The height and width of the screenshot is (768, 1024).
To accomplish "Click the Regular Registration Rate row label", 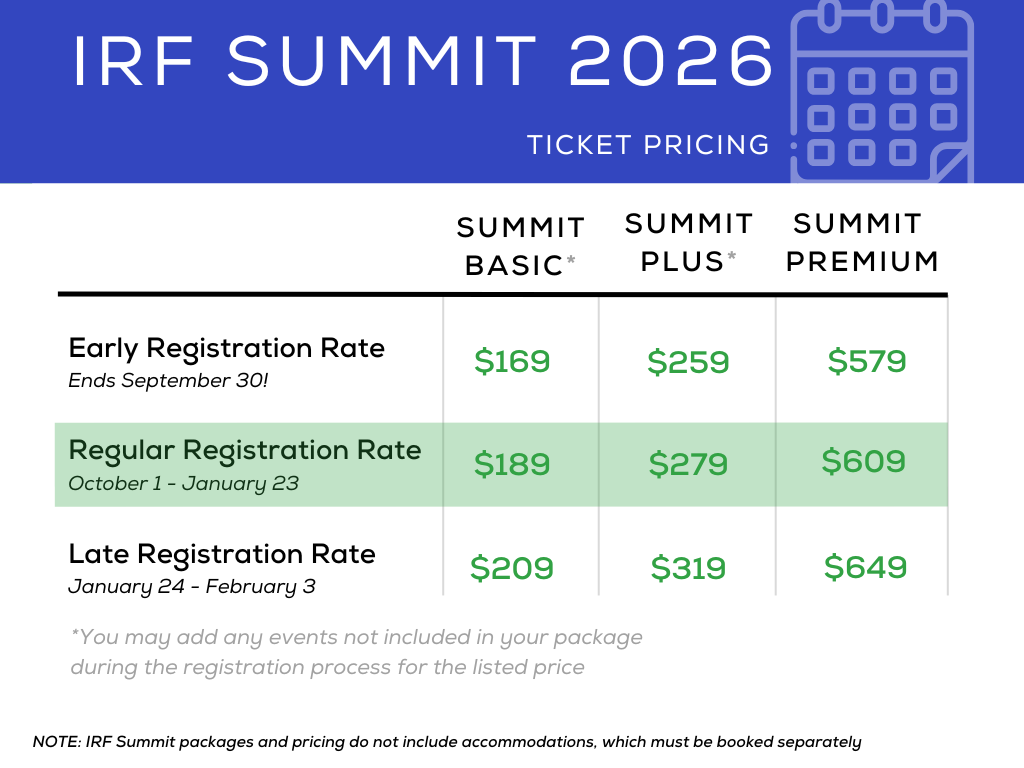I will (245, 451).
